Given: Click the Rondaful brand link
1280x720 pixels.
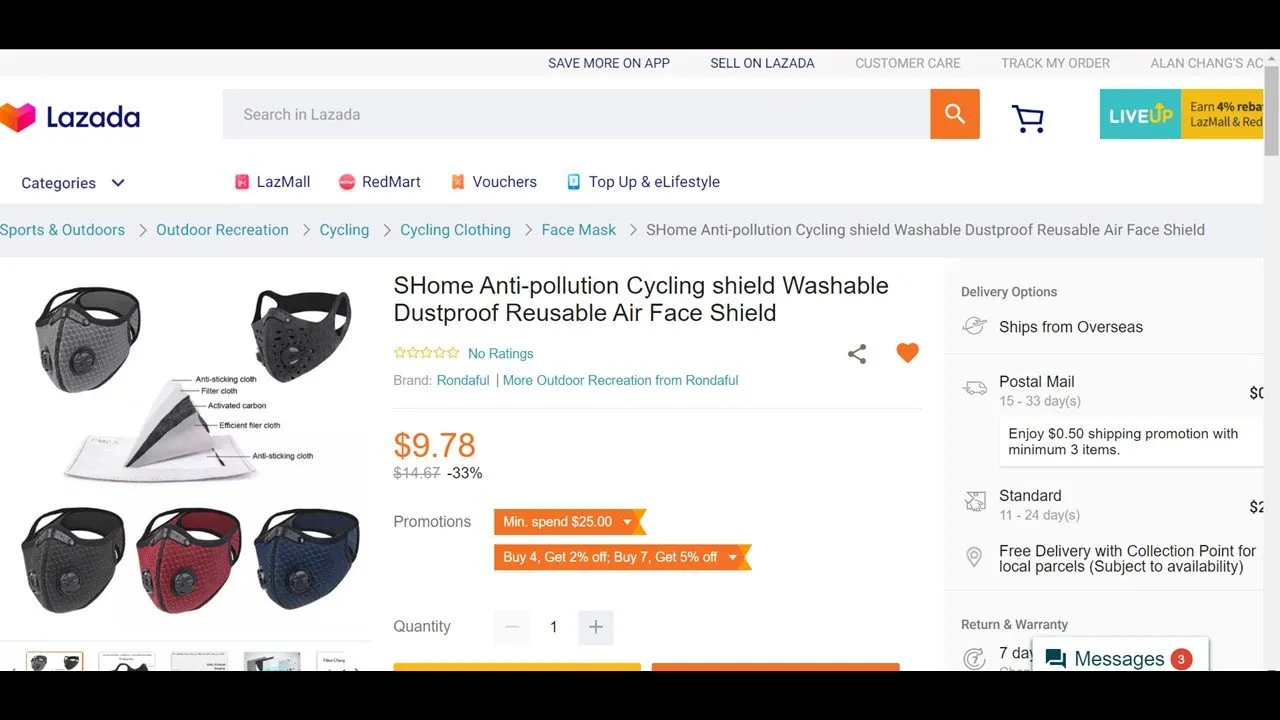Looking at the screenshot, I should coord(463,380).
